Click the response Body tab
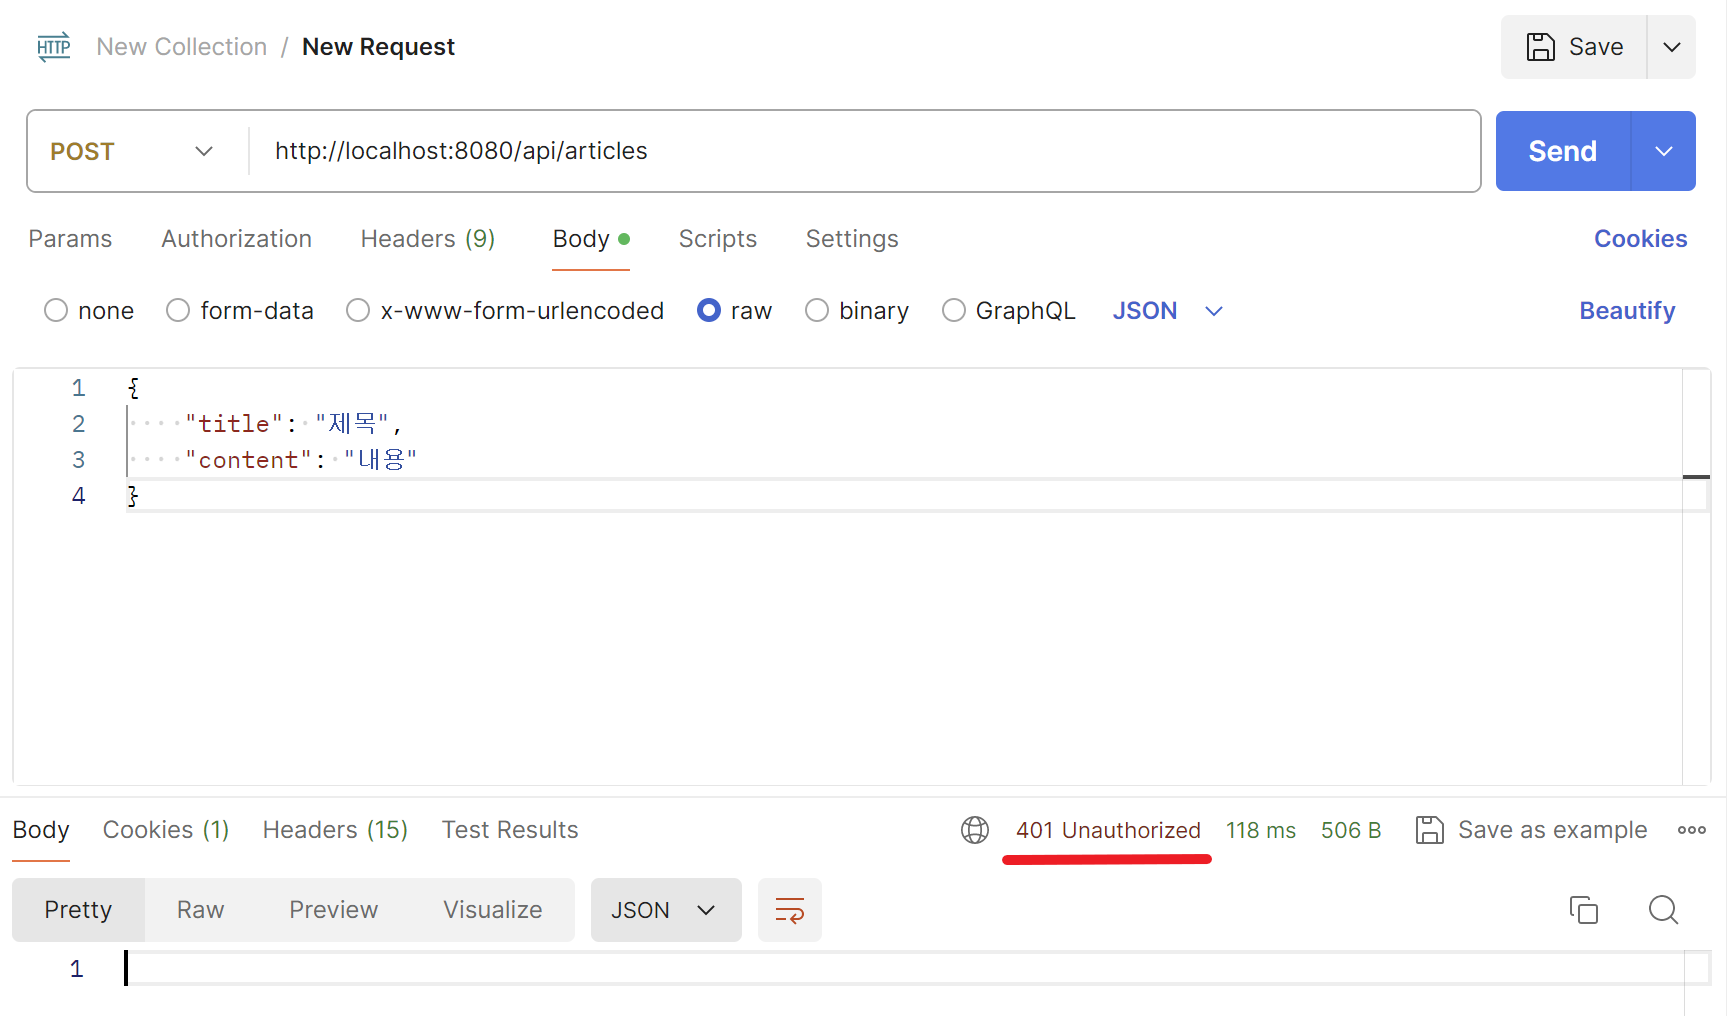1727x1016 pixels. click(x=41, y=830)
